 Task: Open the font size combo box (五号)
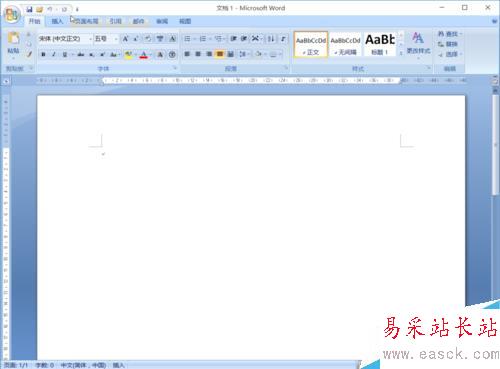tap(106, 39)
